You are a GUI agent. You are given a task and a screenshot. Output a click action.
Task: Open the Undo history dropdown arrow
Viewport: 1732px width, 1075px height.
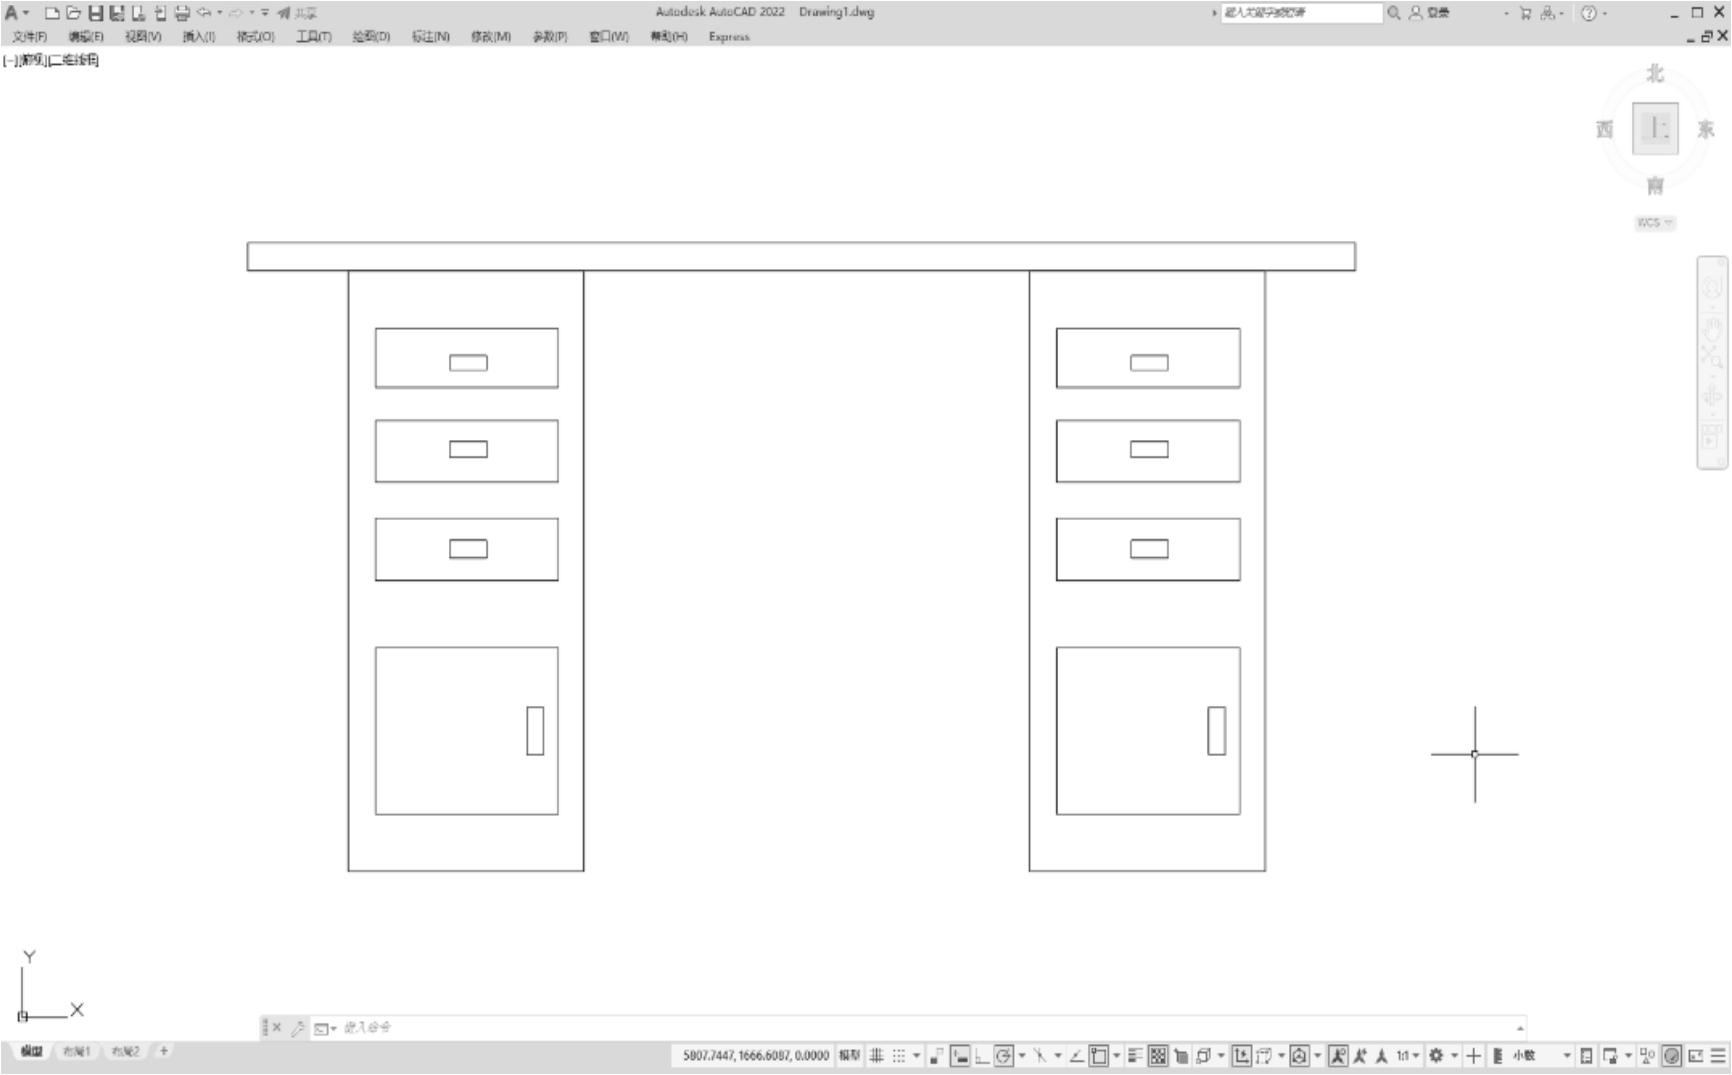(x=219, y=13)
